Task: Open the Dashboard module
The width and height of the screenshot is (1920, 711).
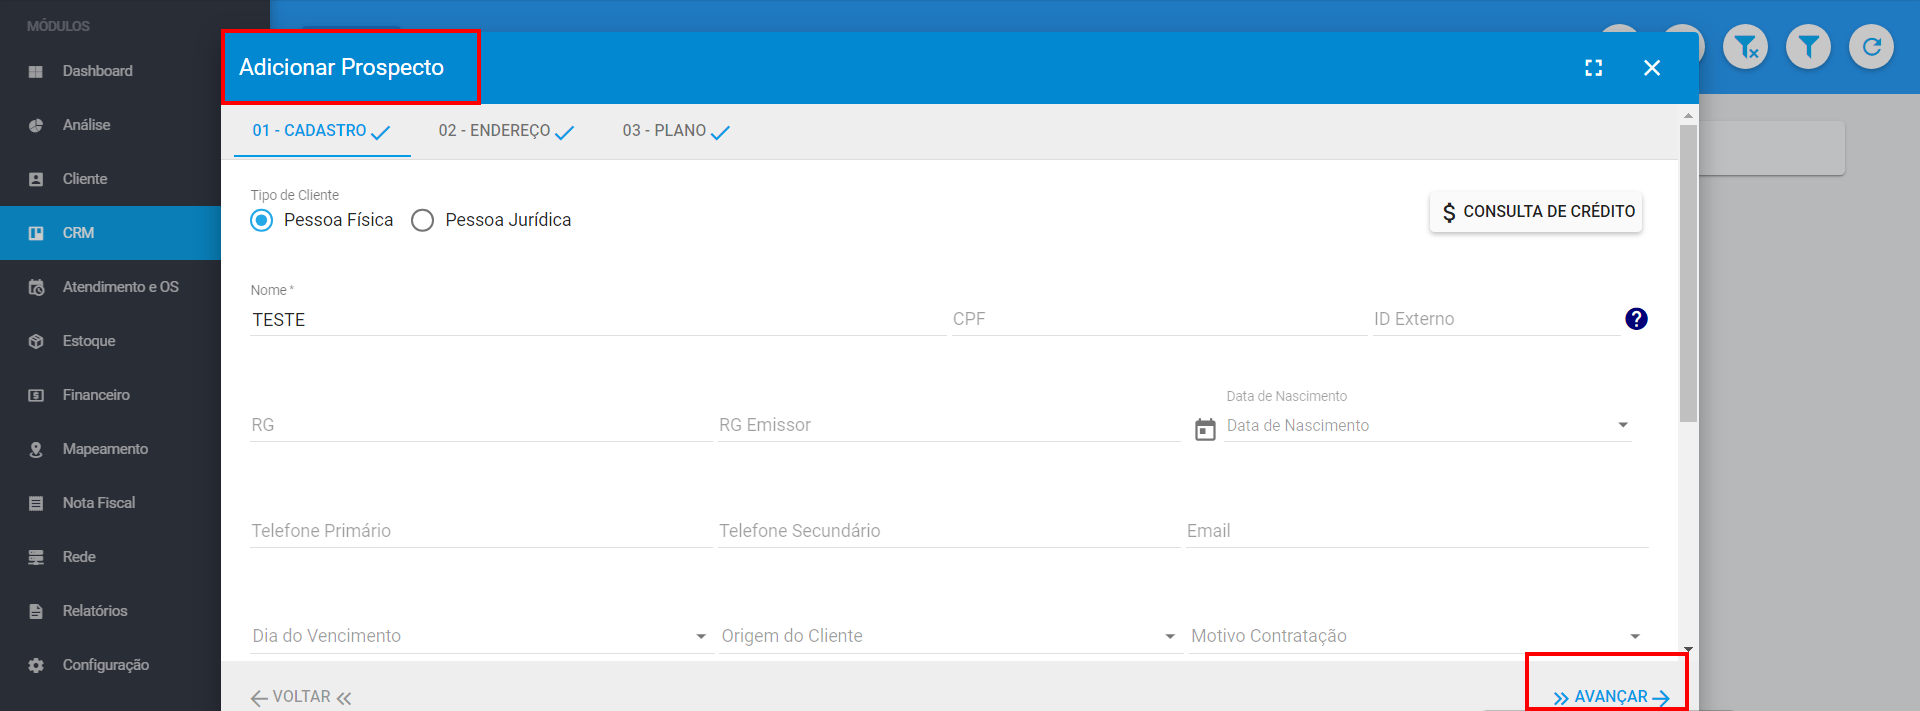Action: [x=110, y=71]
